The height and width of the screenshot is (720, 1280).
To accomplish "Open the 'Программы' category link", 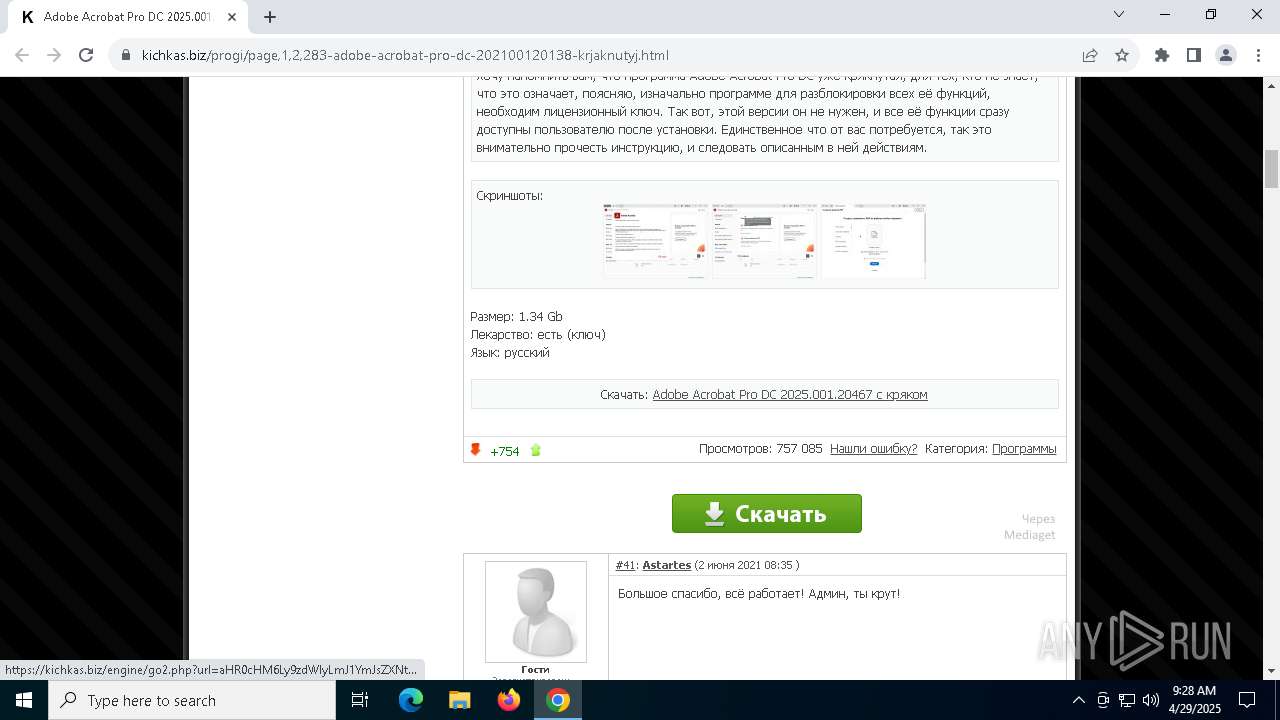I will pyautogui.click(x=1024, y=449).
